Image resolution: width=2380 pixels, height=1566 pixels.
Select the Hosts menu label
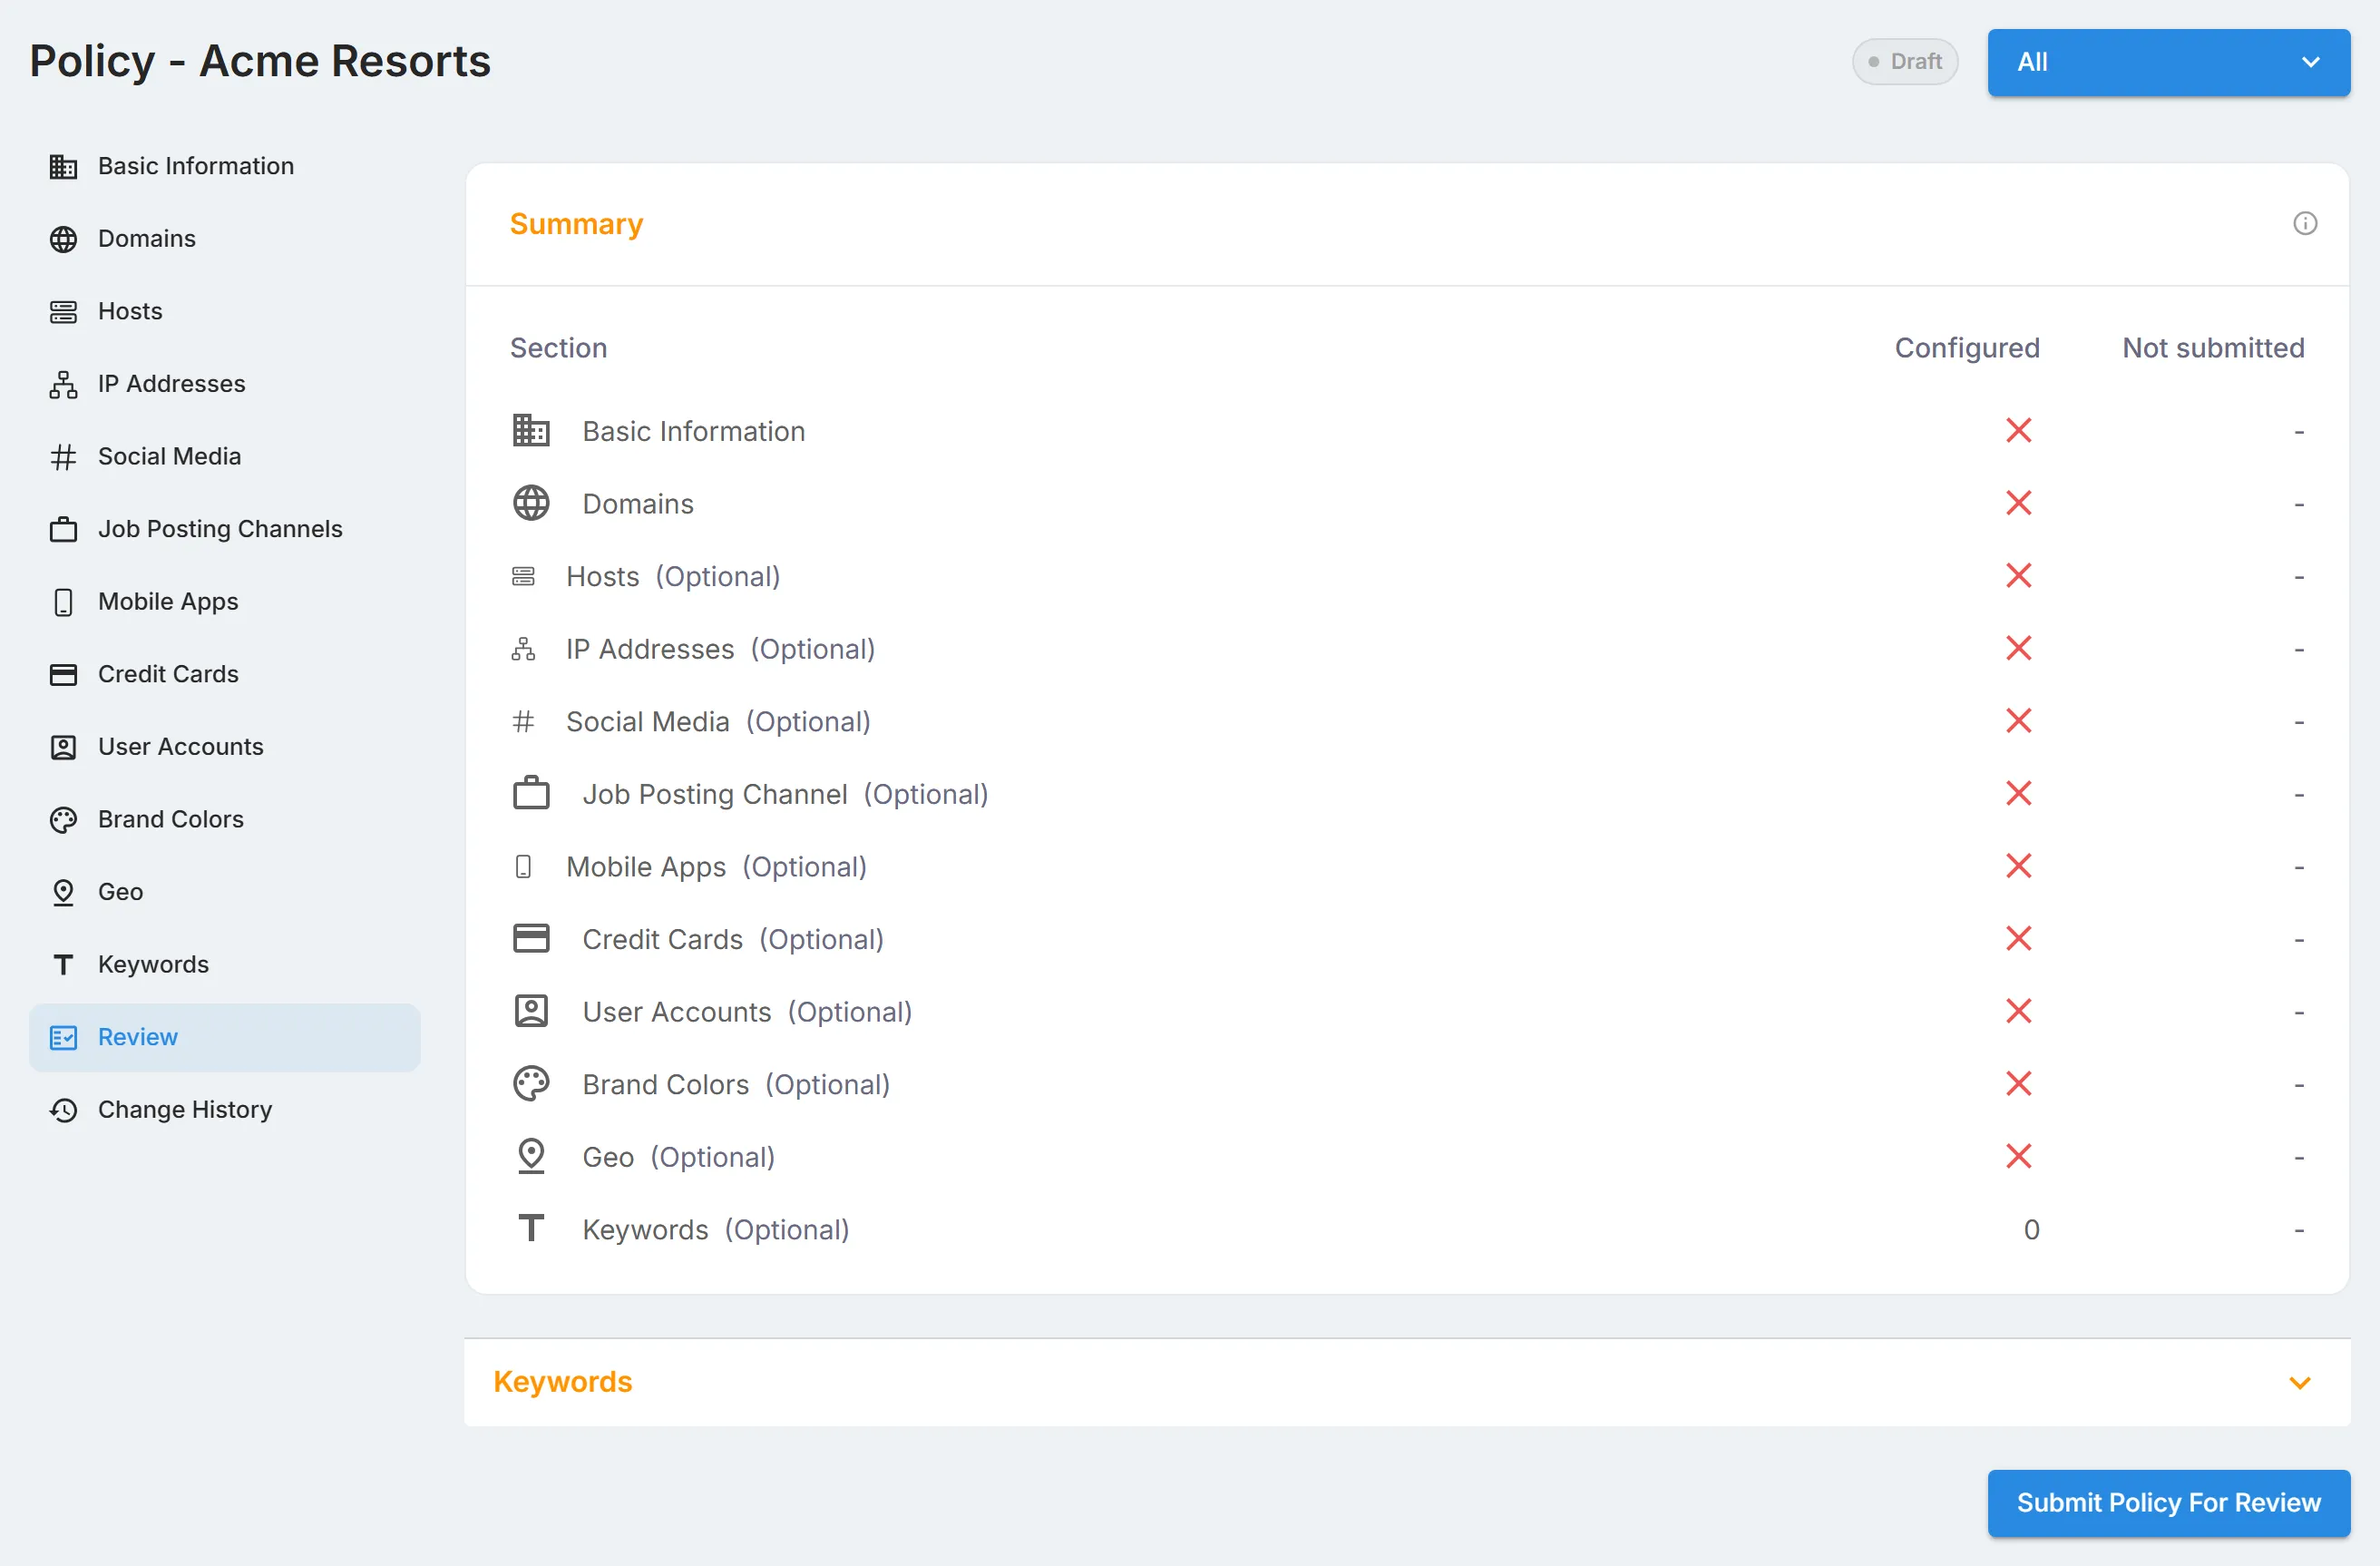(x=130, y=312)
